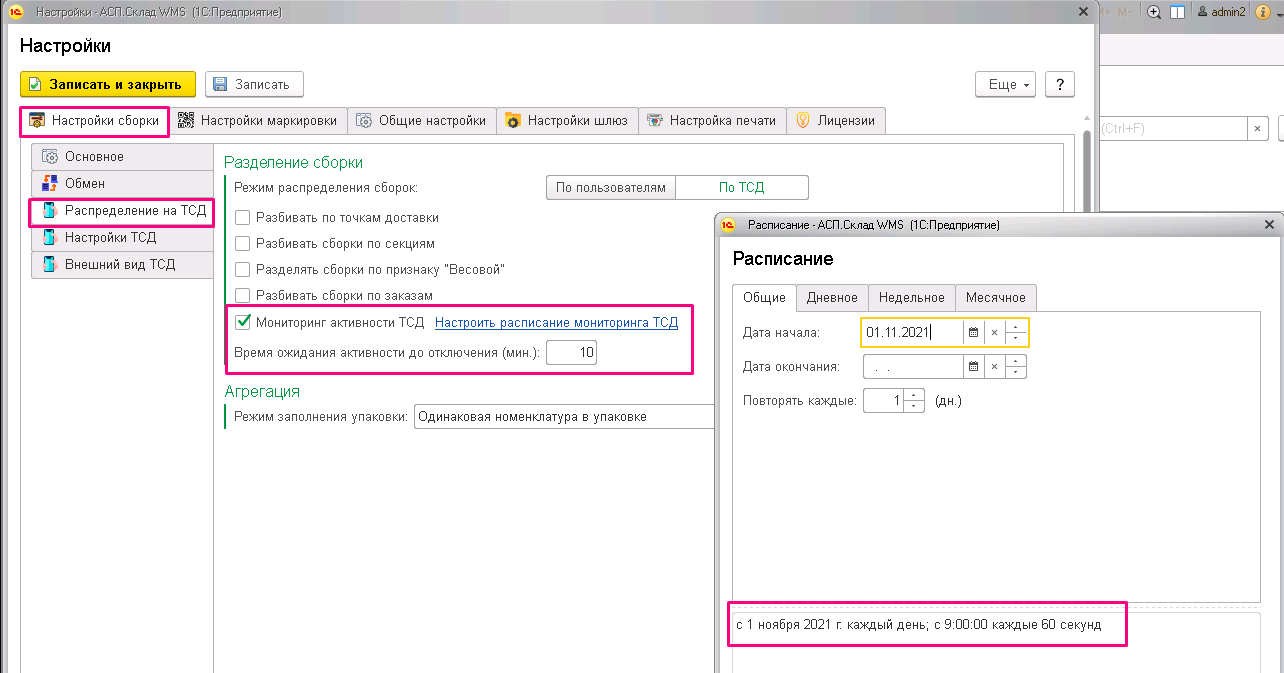Clear the Ctrl+F search field

(x=1257, y=128)
